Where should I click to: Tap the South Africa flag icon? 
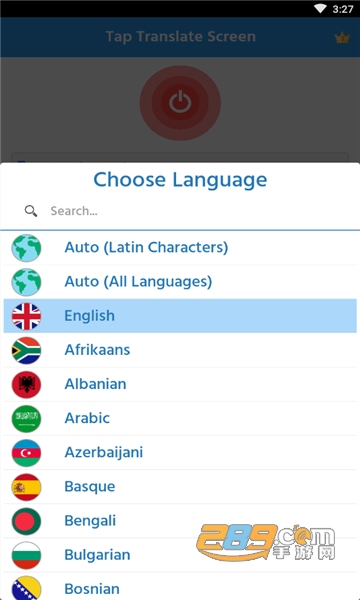[26, 350]
